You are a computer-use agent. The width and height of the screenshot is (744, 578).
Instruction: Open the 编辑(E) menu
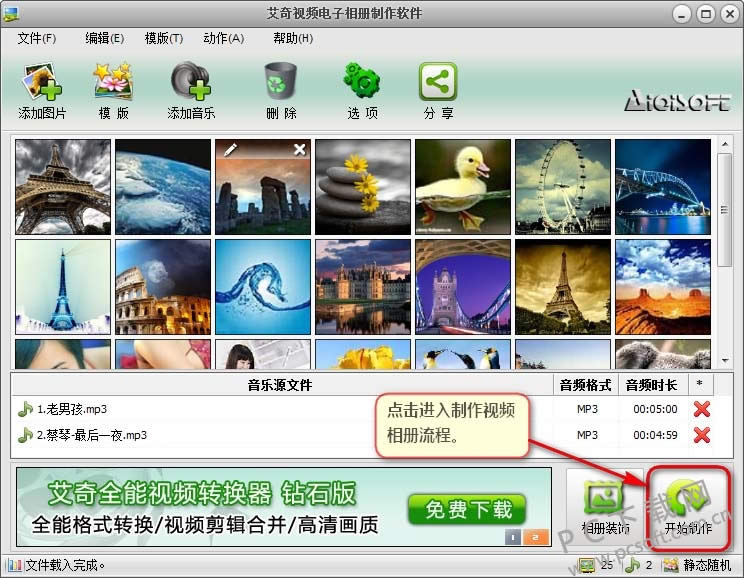click(x=104, y=38)
